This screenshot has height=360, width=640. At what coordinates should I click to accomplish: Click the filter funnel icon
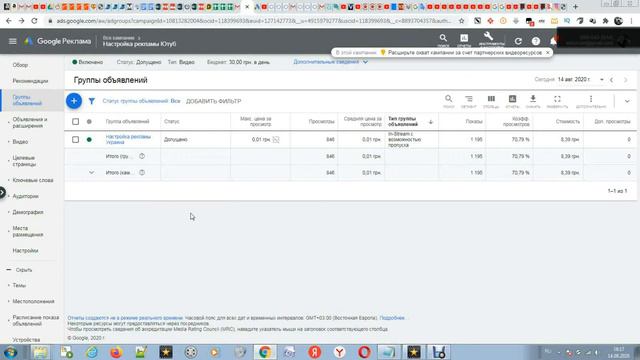pyautogui.click(x=92, y=101)
